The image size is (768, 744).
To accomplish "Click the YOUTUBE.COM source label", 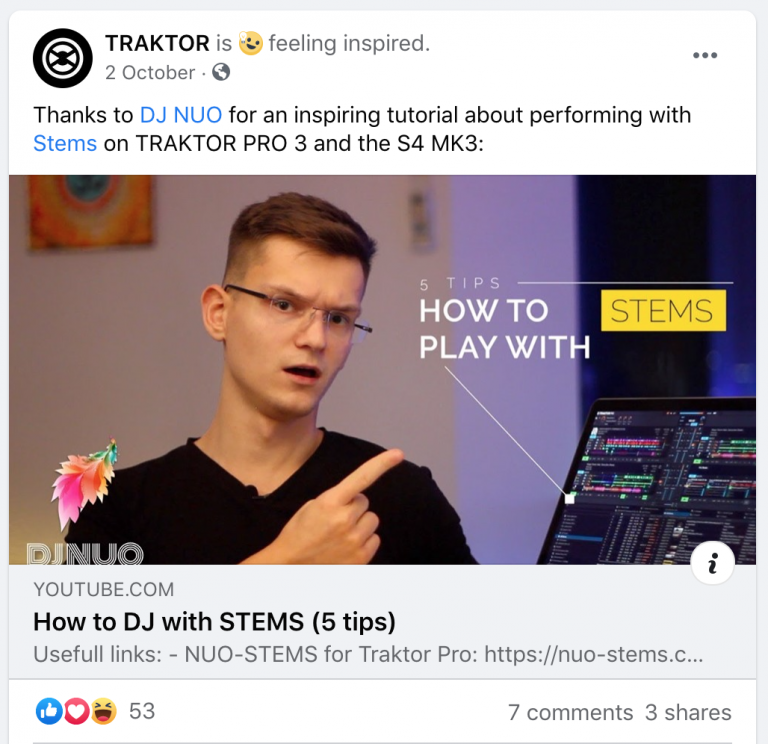I will [104, 590].
